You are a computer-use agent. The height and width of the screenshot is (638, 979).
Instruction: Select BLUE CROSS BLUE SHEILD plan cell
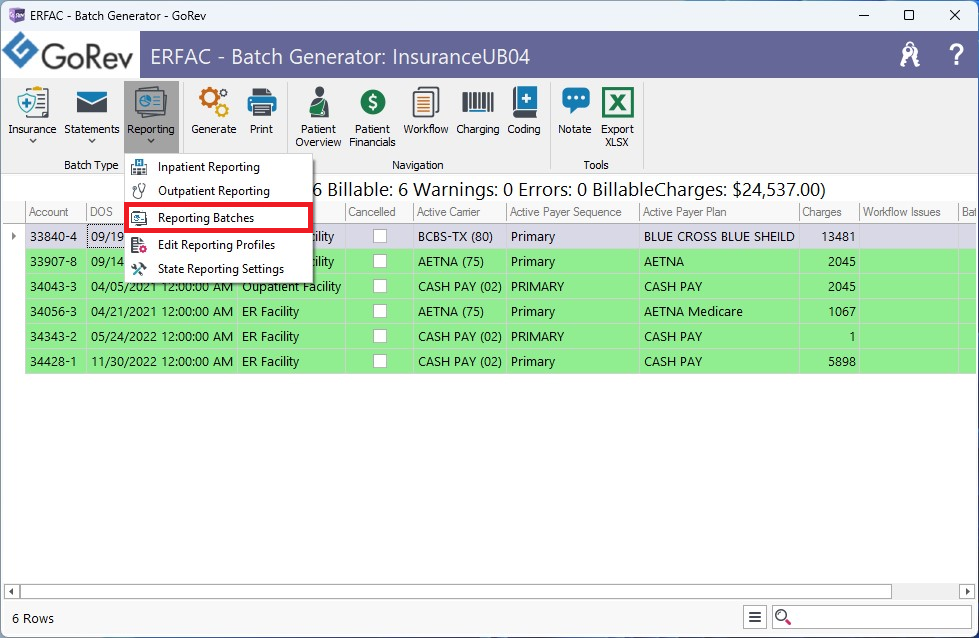(719, 236)
